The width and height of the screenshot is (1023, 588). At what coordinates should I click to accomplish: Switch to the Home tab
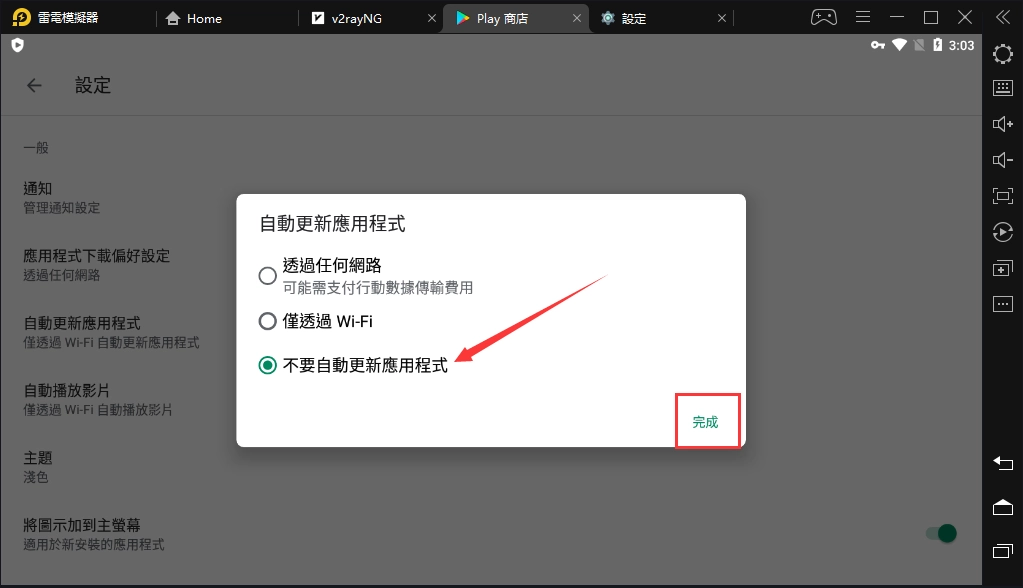pos(194,18)
